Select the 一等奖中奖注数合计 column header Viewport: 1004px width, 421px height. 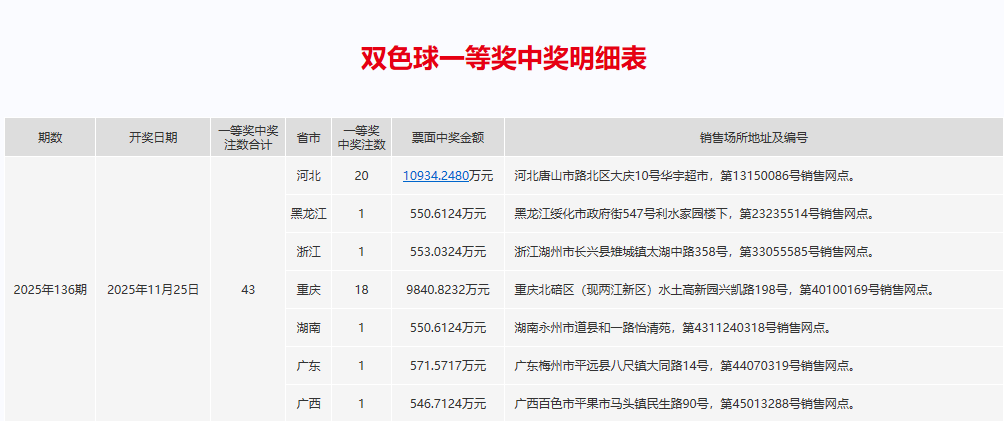[x=248, y=138]
